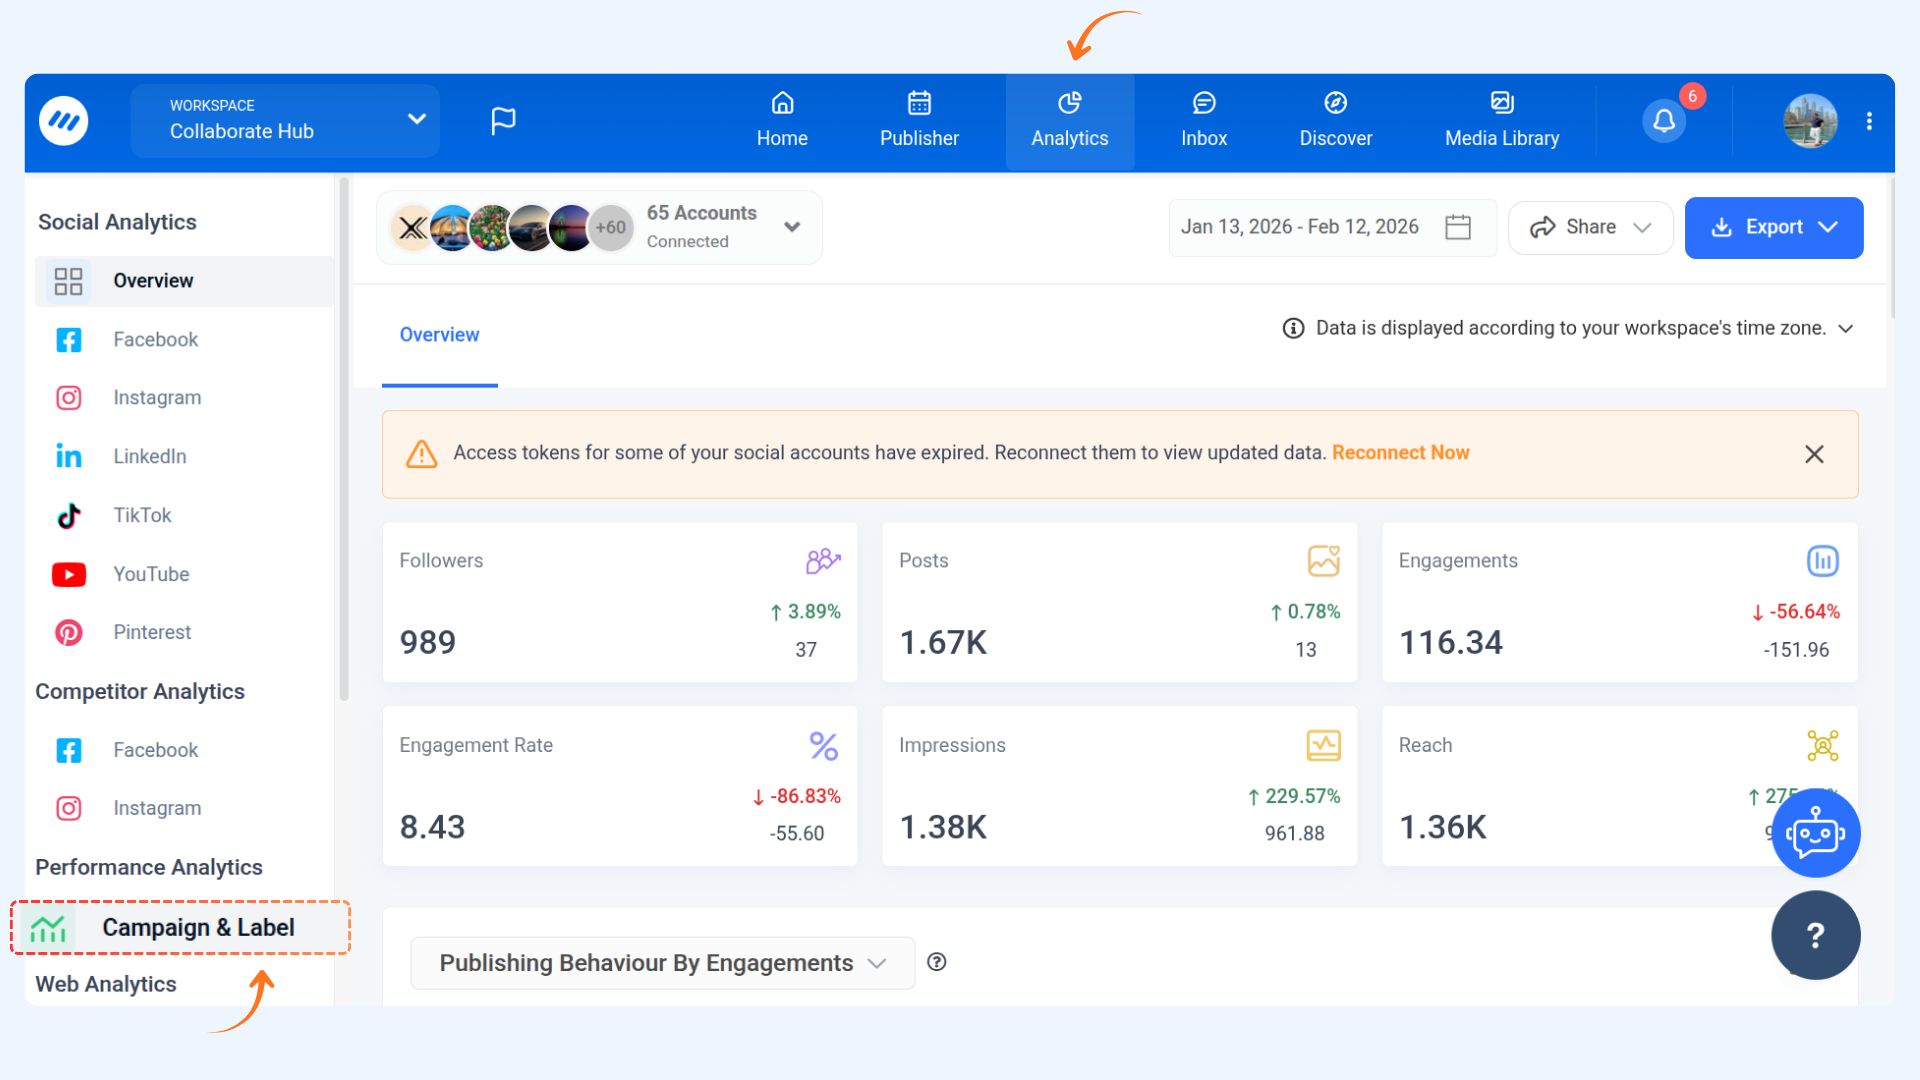Switch to the Overview tab
This screenshot has height=1080, width=1920.
(x=439, y=335)
